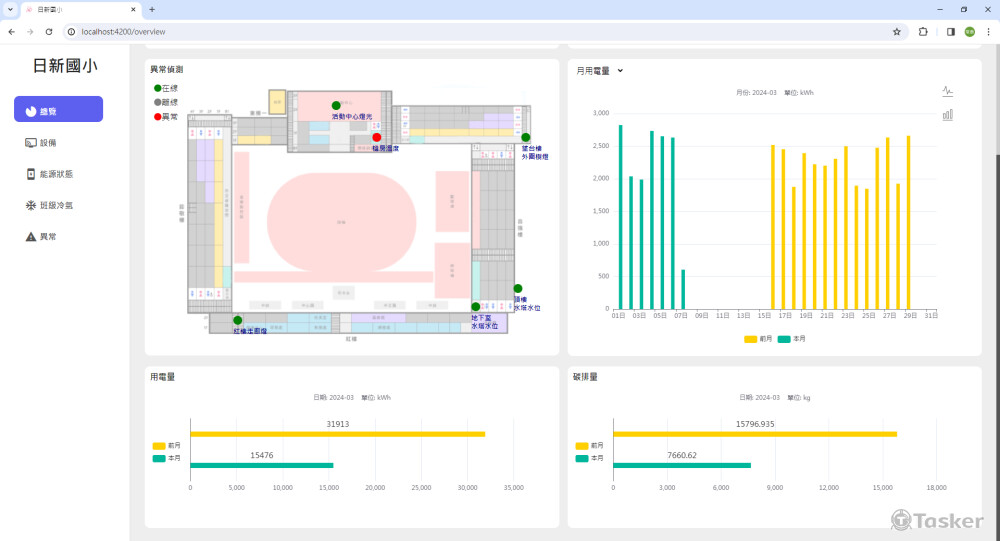The image size is (1000, 541).
Task: Switch monthly chart to bar view
Action: (947, 115)
